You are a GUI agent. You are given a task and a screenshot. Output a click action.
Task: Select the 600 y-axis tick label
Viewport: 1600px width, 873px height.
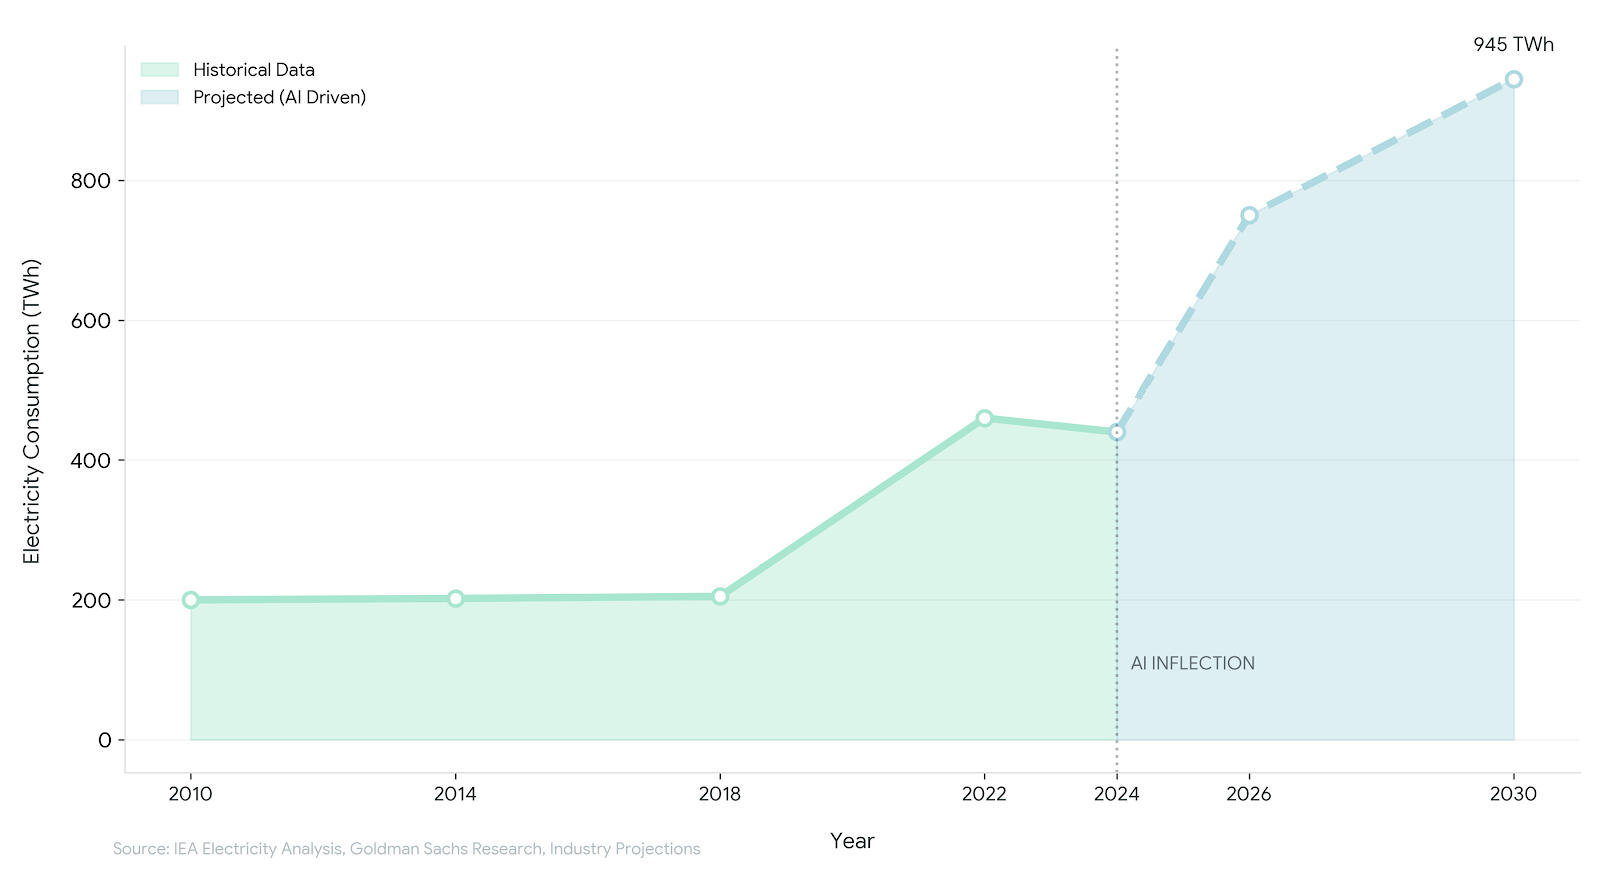(x=90, y=321)
